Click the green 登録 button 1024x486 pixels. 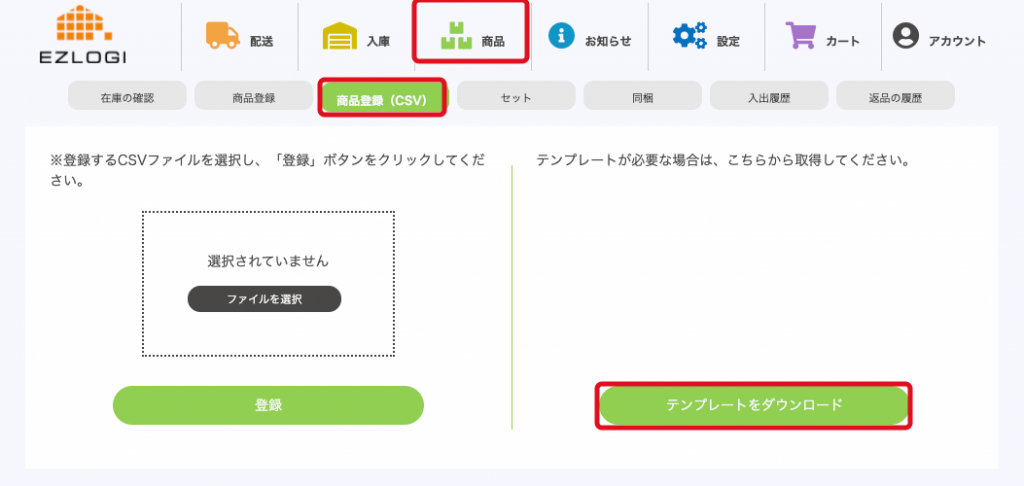pos(268,405)
